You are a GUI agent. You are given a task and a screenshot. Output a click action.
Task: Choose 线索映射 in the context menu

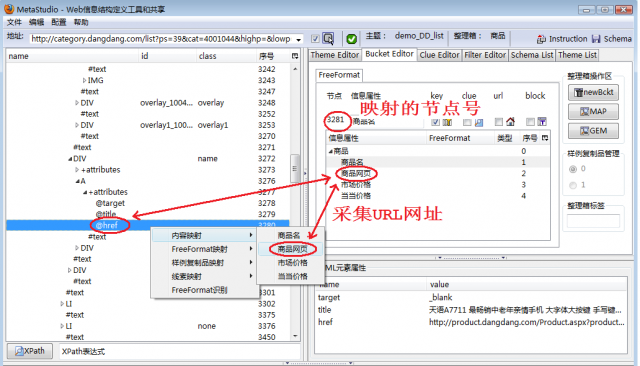coord(205,277)
